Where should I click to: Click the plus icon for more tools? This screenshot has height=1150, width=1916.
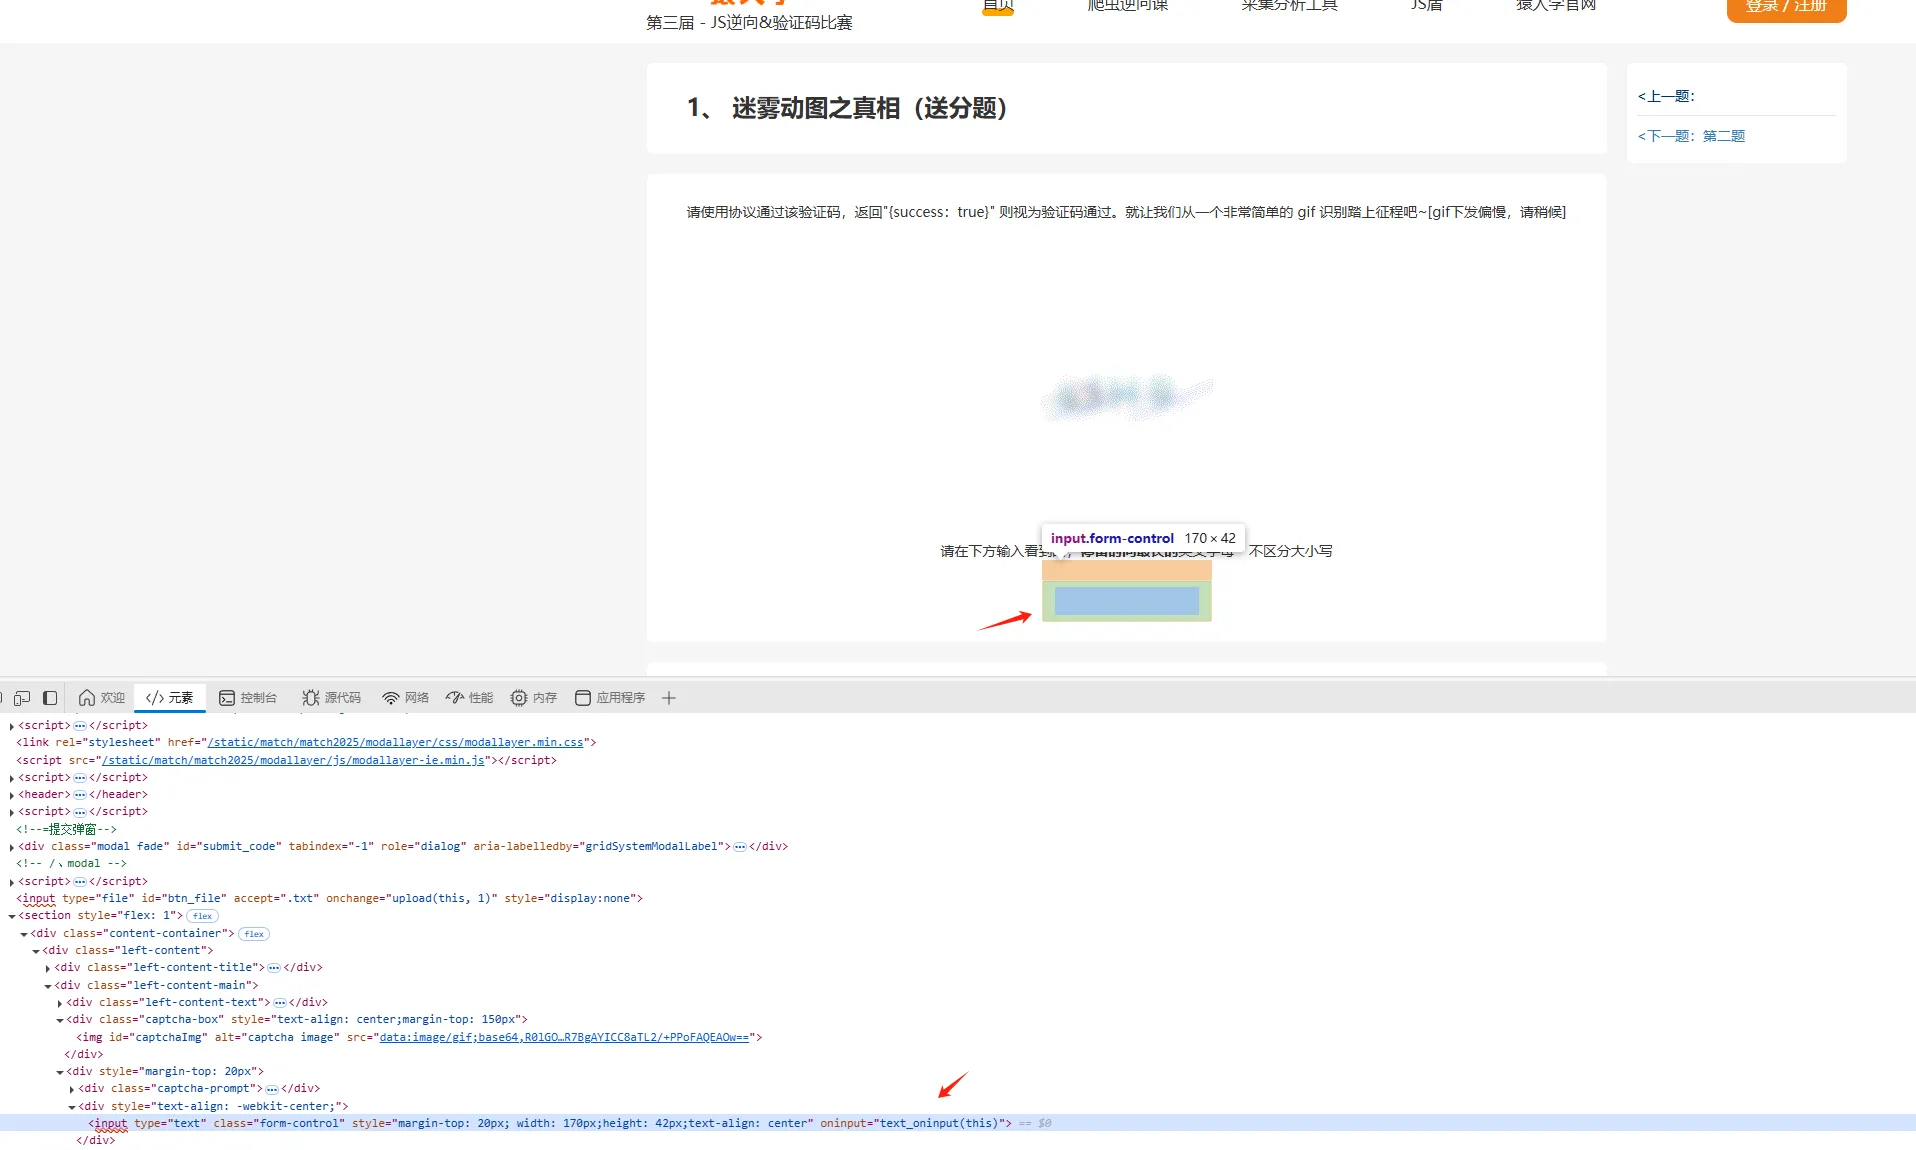(669, 698)
